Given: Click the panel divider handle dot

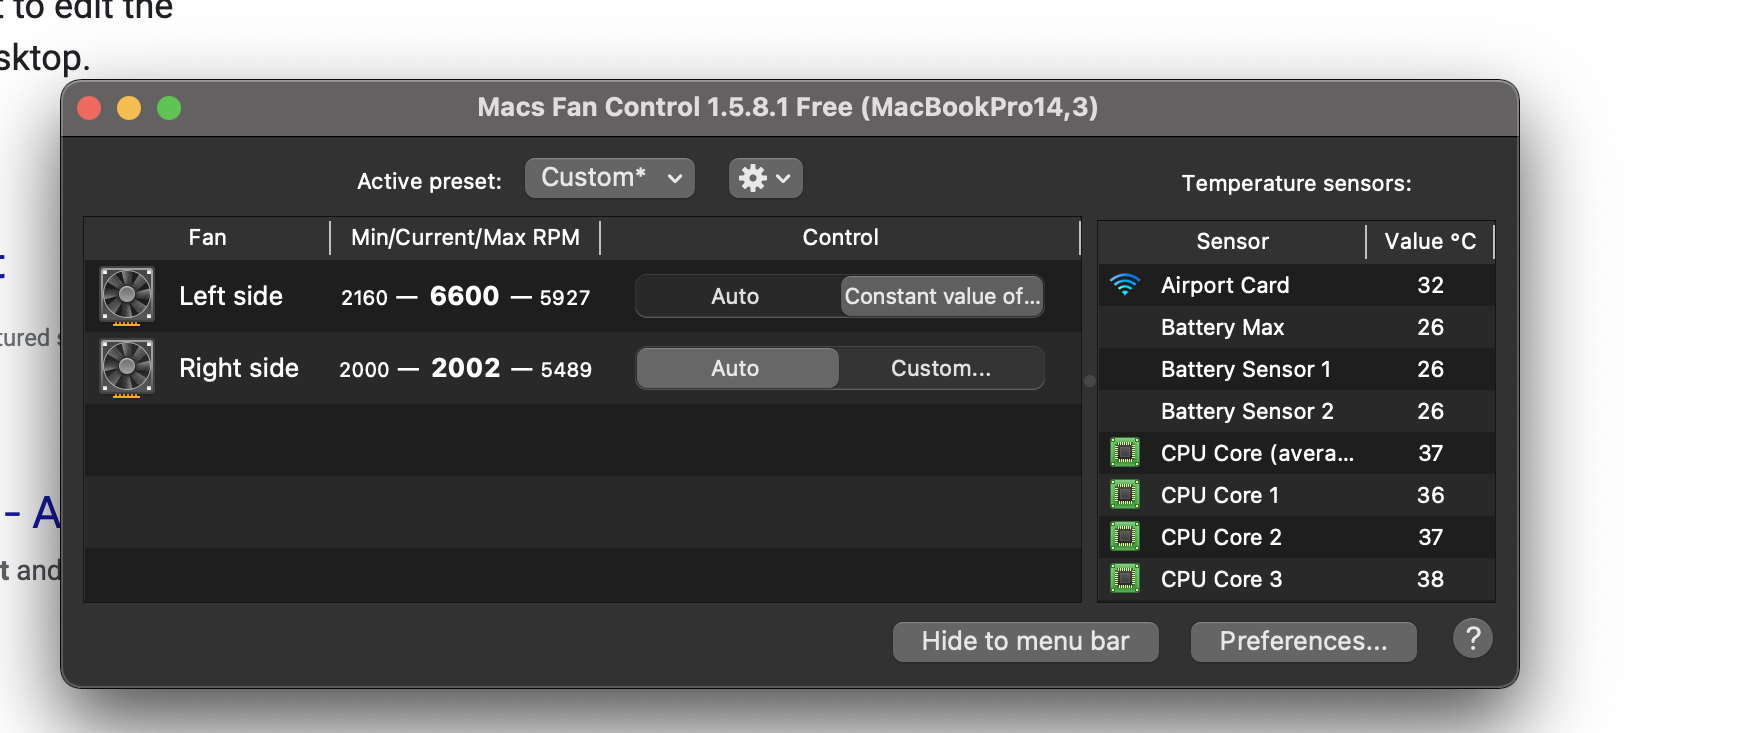Looking at the screenshot, I should click(x=1090, y=381).
